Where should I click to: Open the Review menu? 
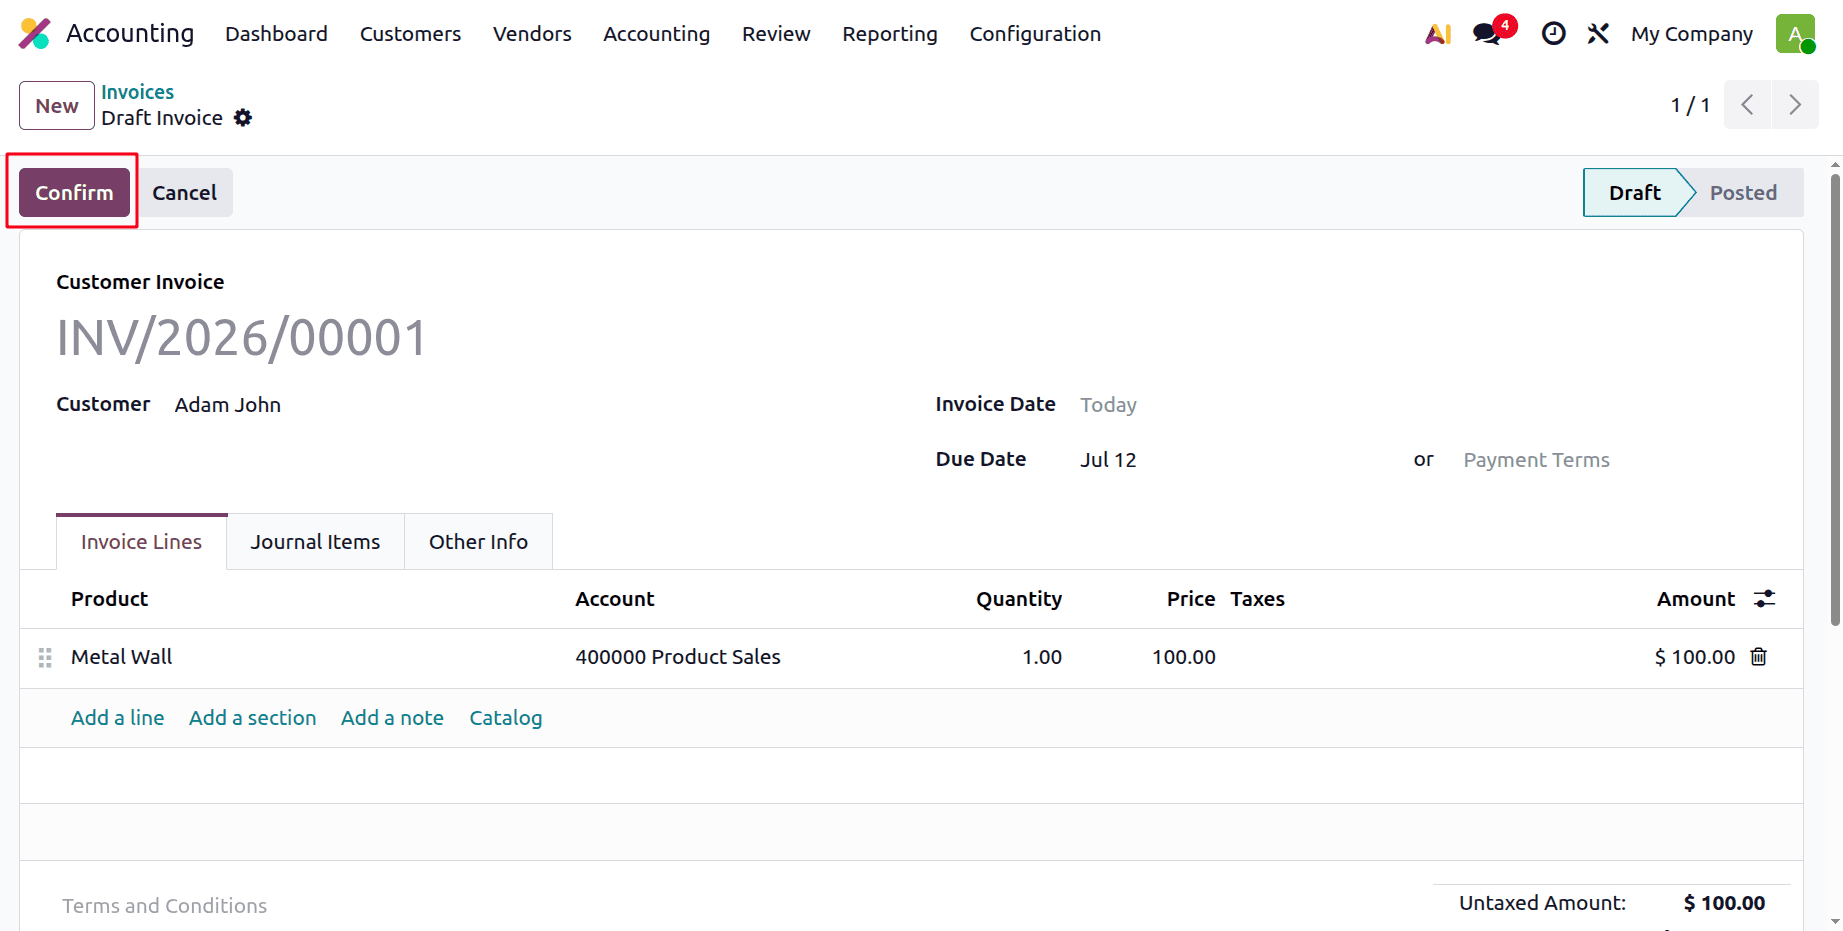[x=776, y=34]
